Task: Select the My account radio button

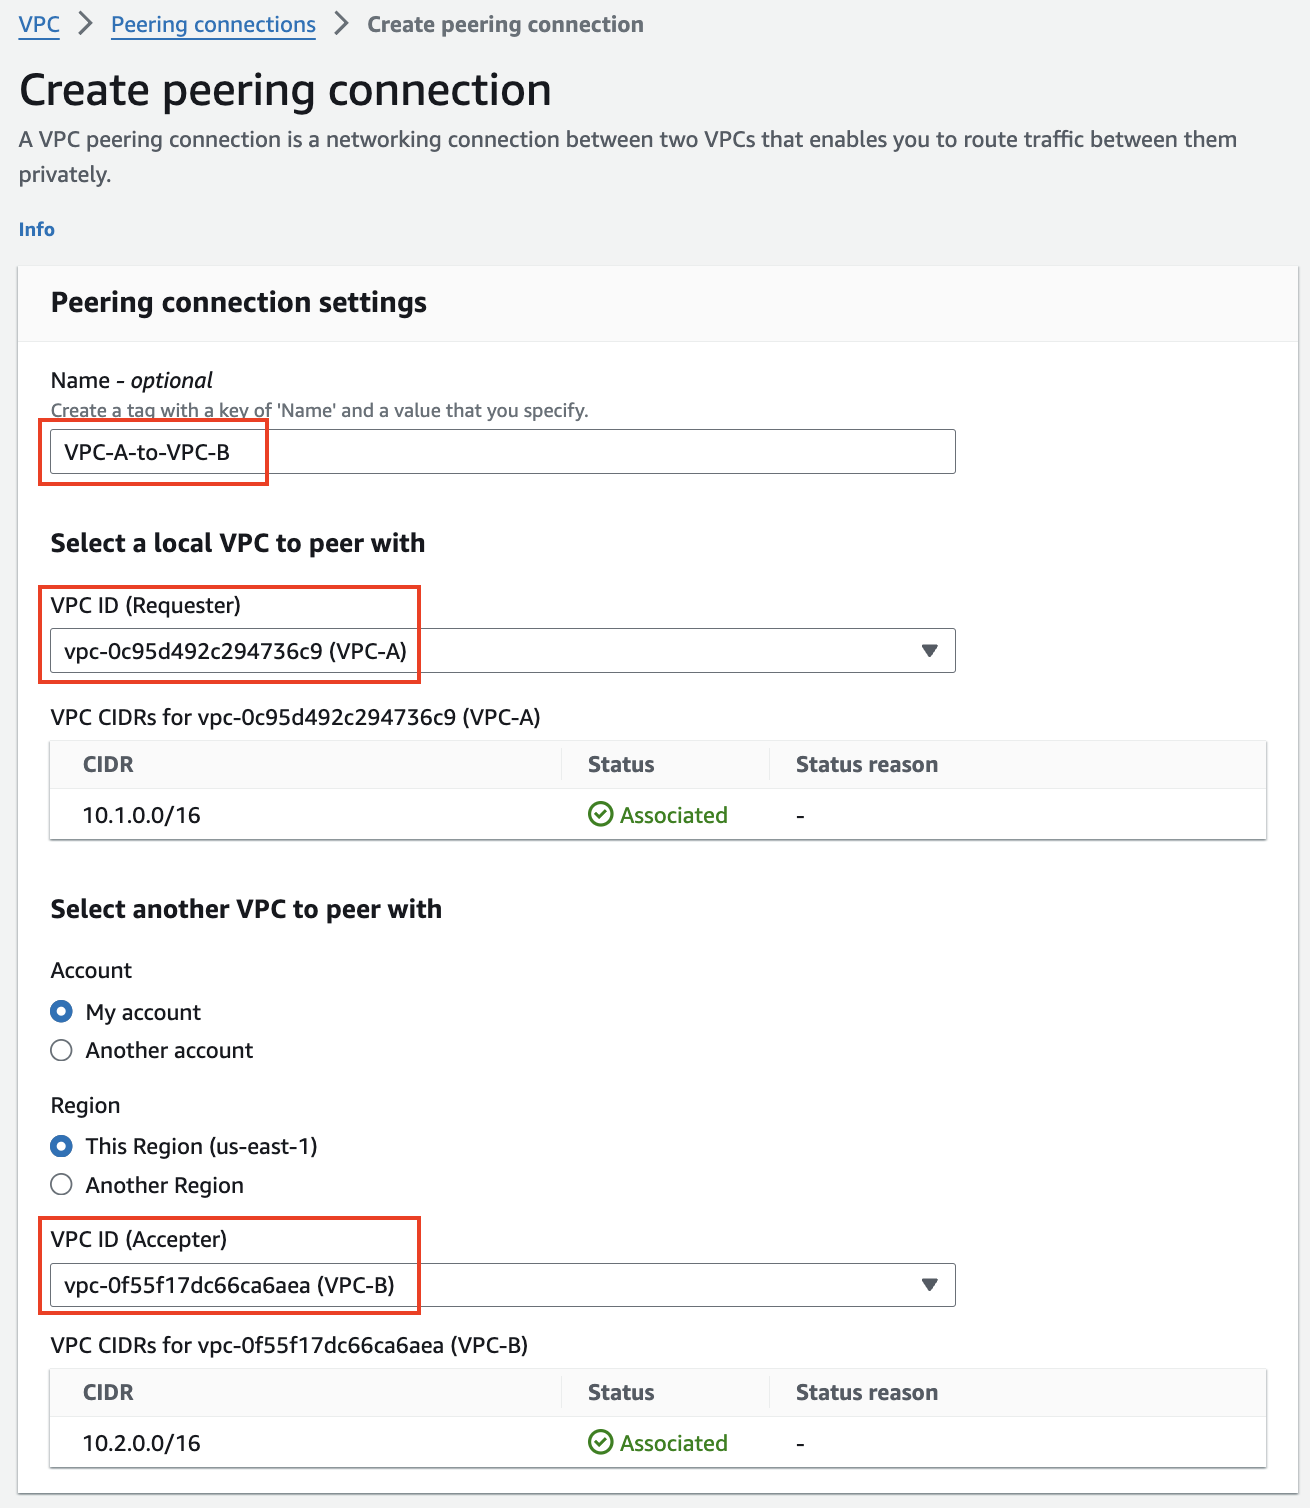Action: (61, 1012)
